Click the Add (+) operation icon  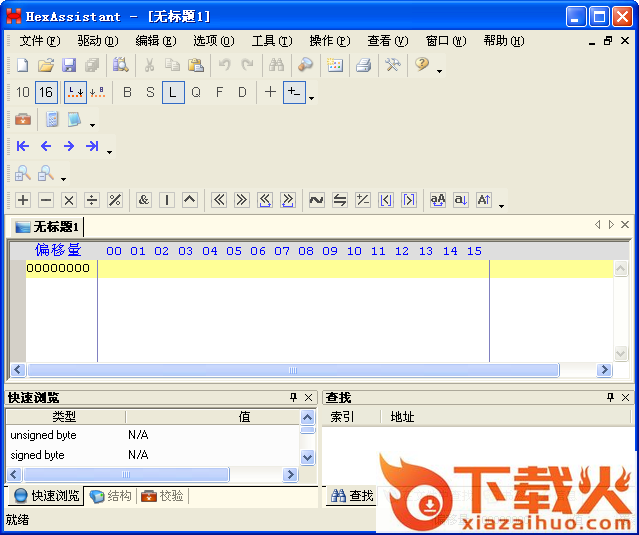tap(23, 200)
